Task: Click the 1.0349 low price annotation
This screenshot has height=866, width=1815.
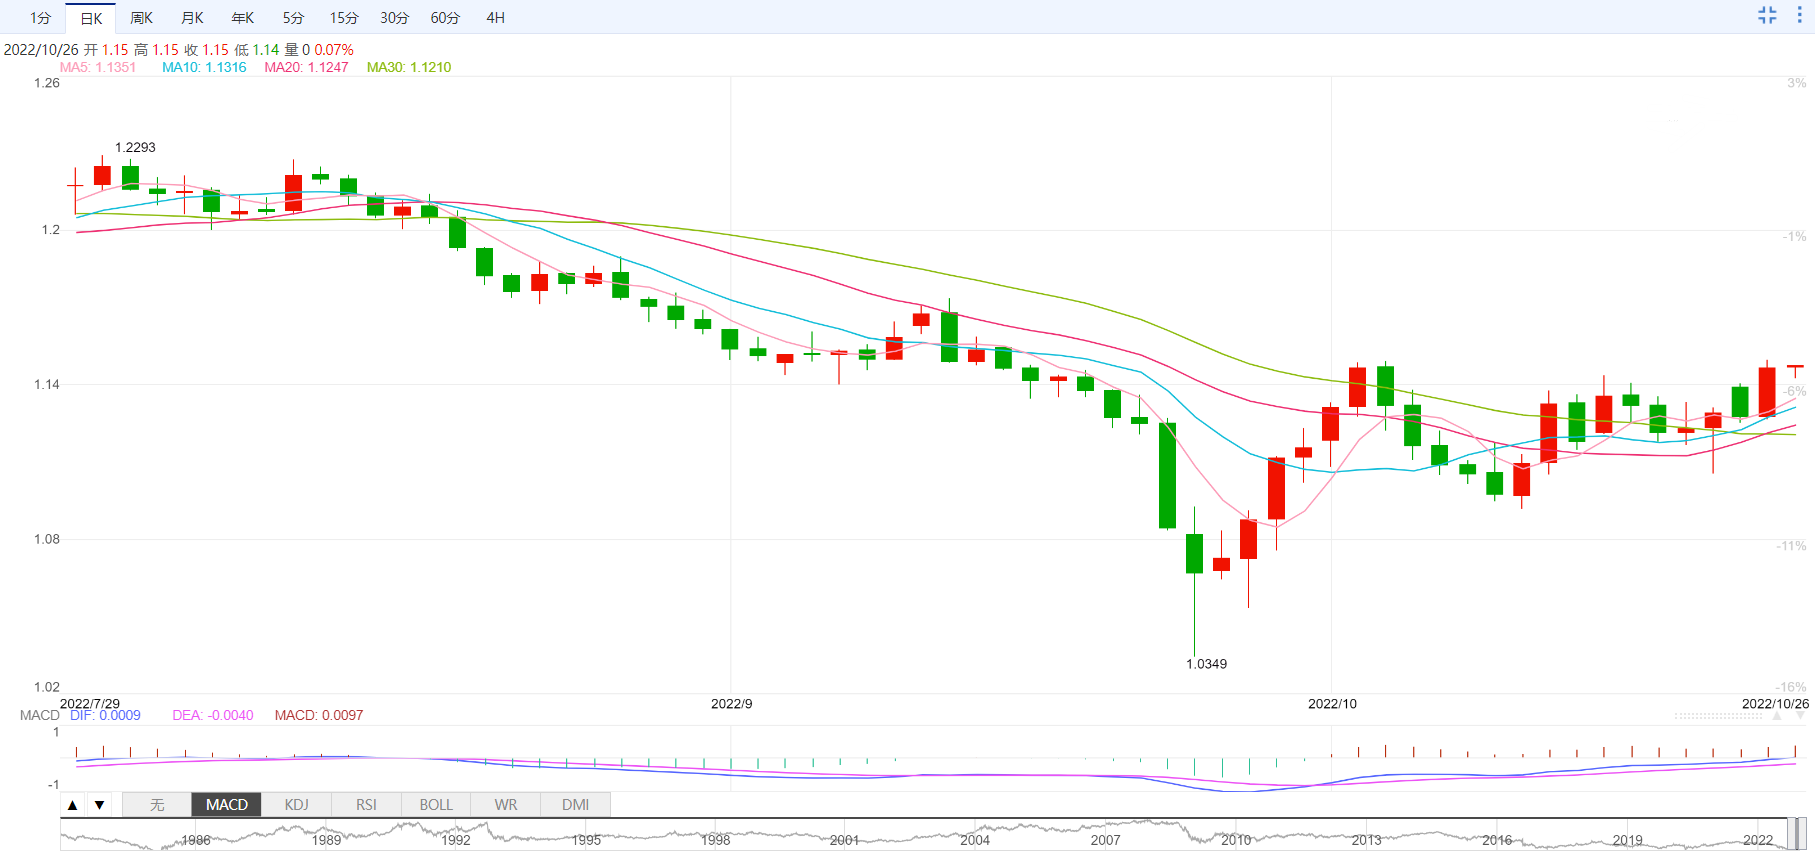Action: (1206, 664)
